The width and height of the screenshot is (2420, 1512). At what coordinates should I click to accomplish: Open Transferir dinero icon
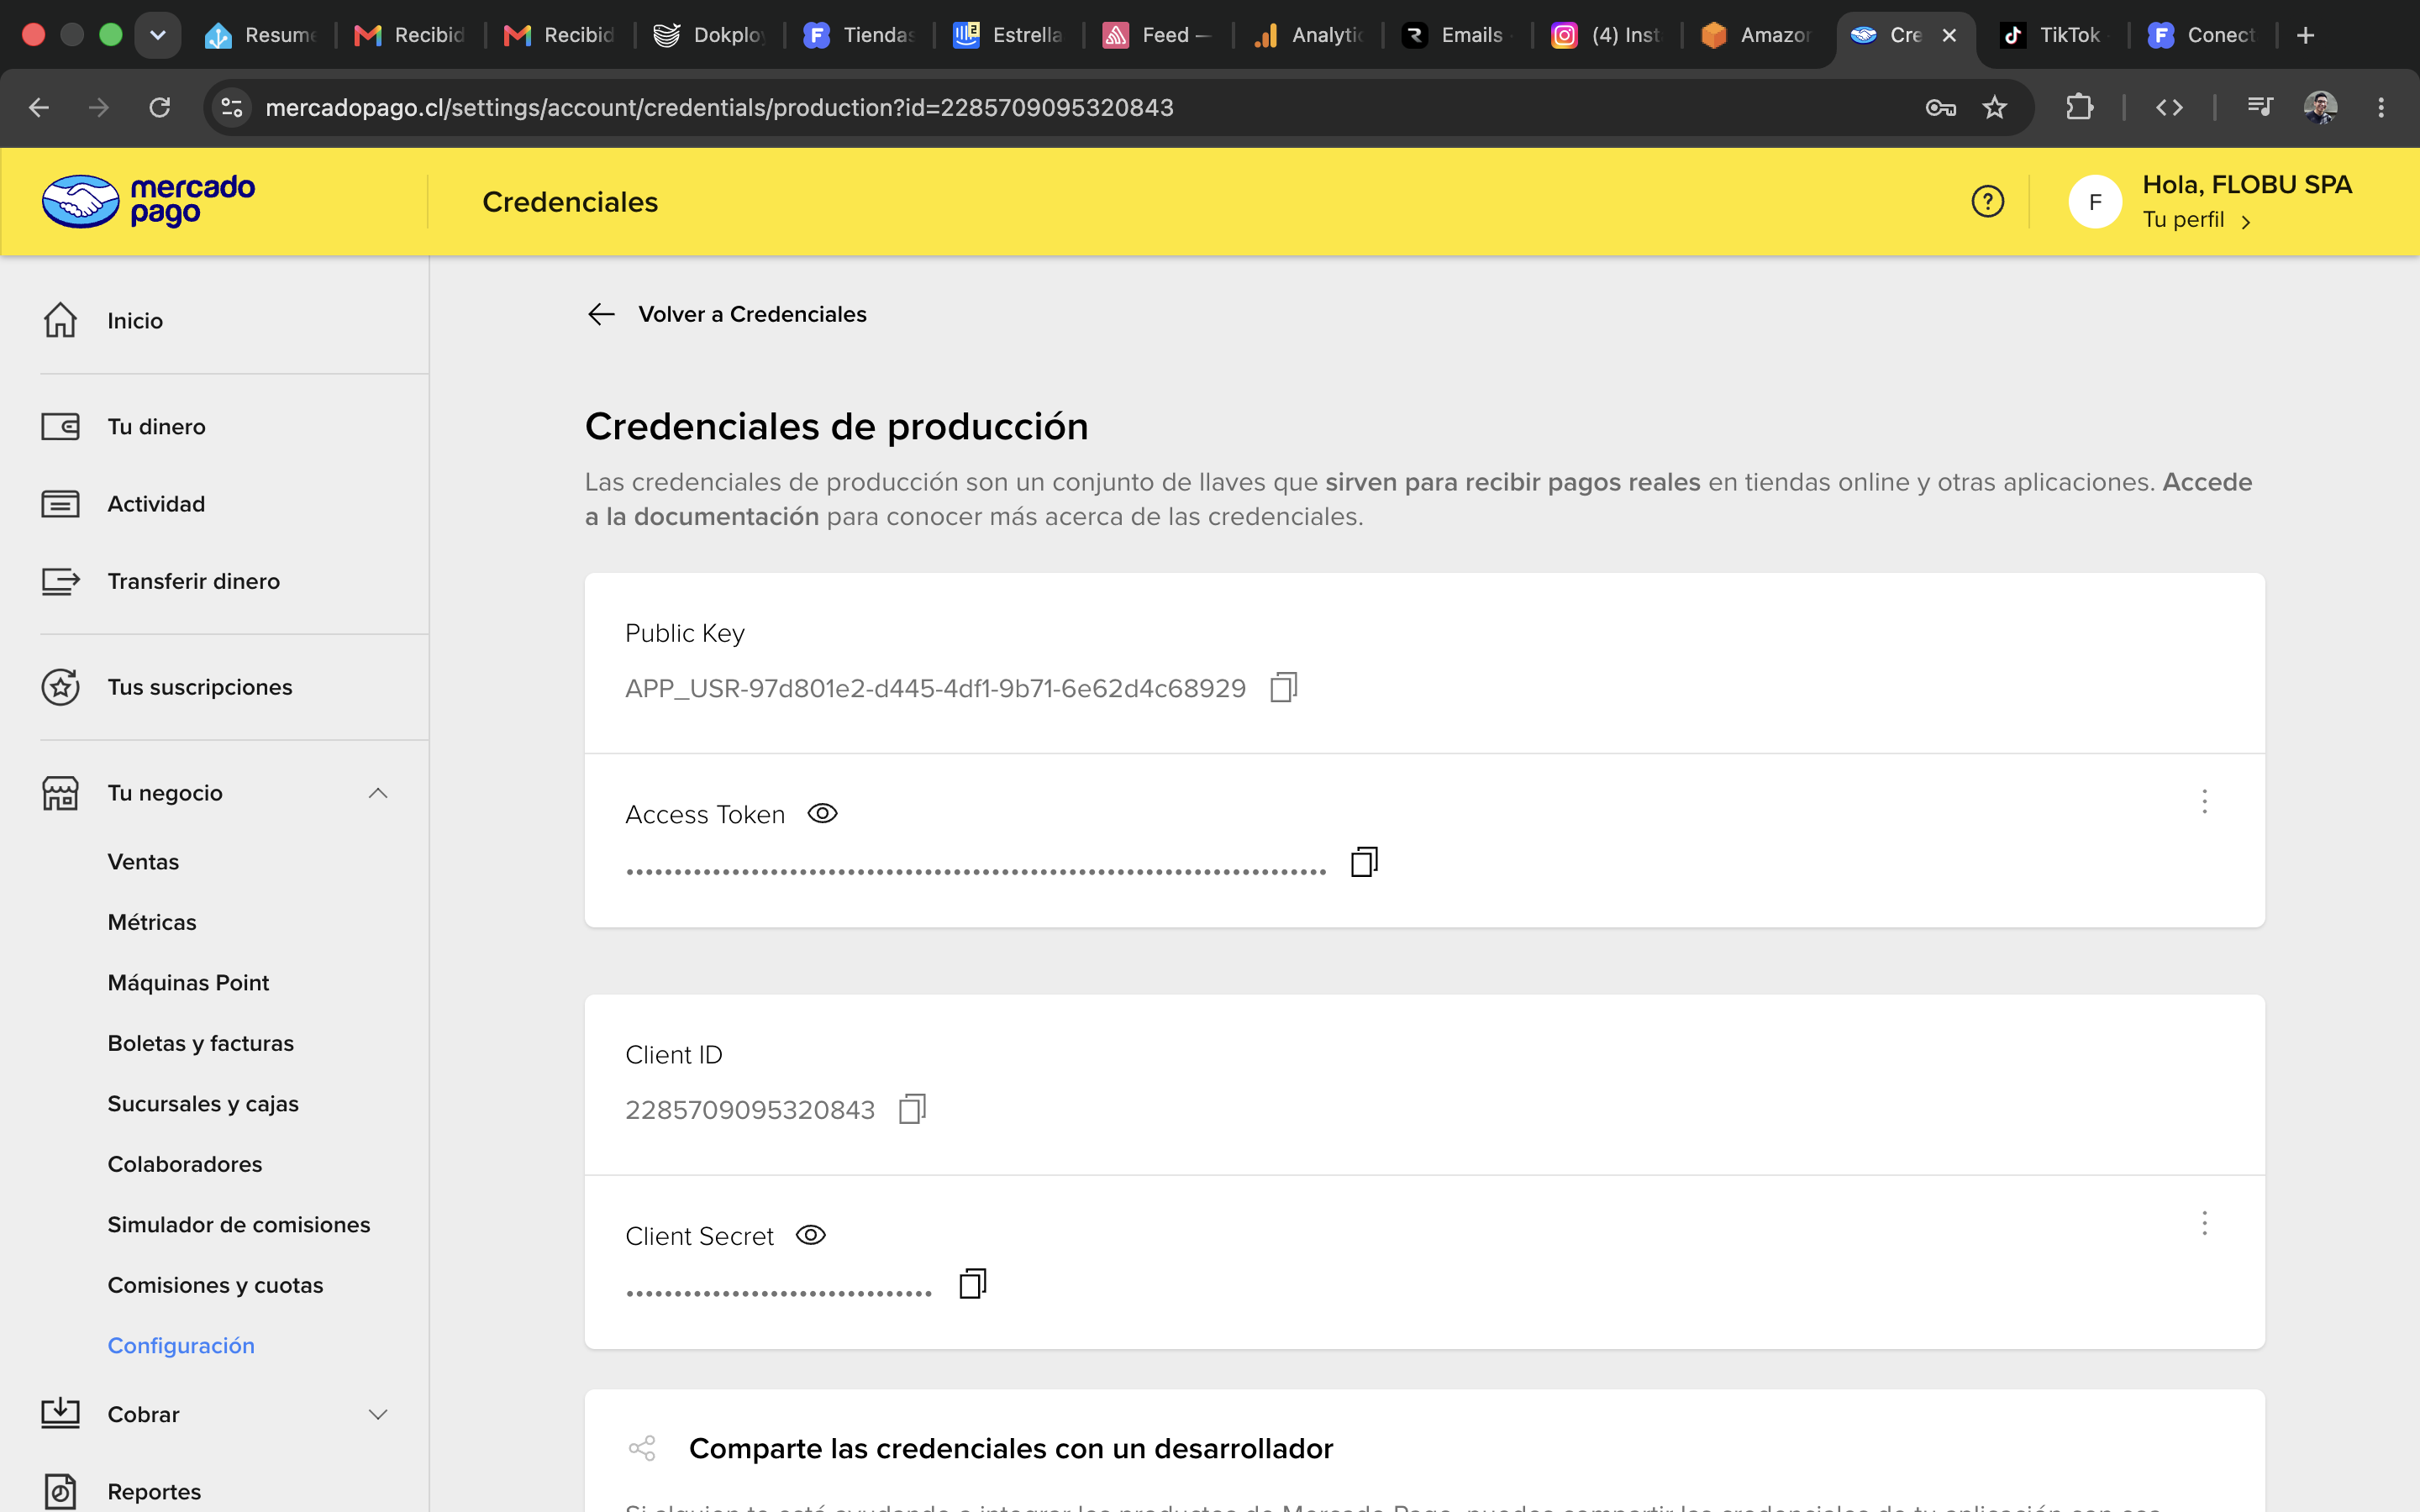click(60, 581)
